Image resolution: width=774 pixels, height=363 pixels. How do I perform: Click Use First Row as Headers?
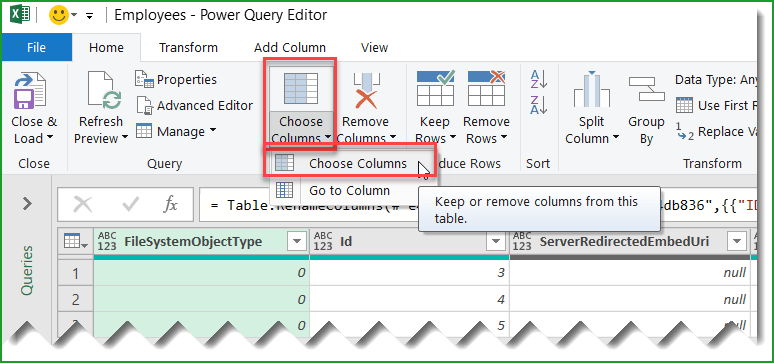(x=716, y=105)
